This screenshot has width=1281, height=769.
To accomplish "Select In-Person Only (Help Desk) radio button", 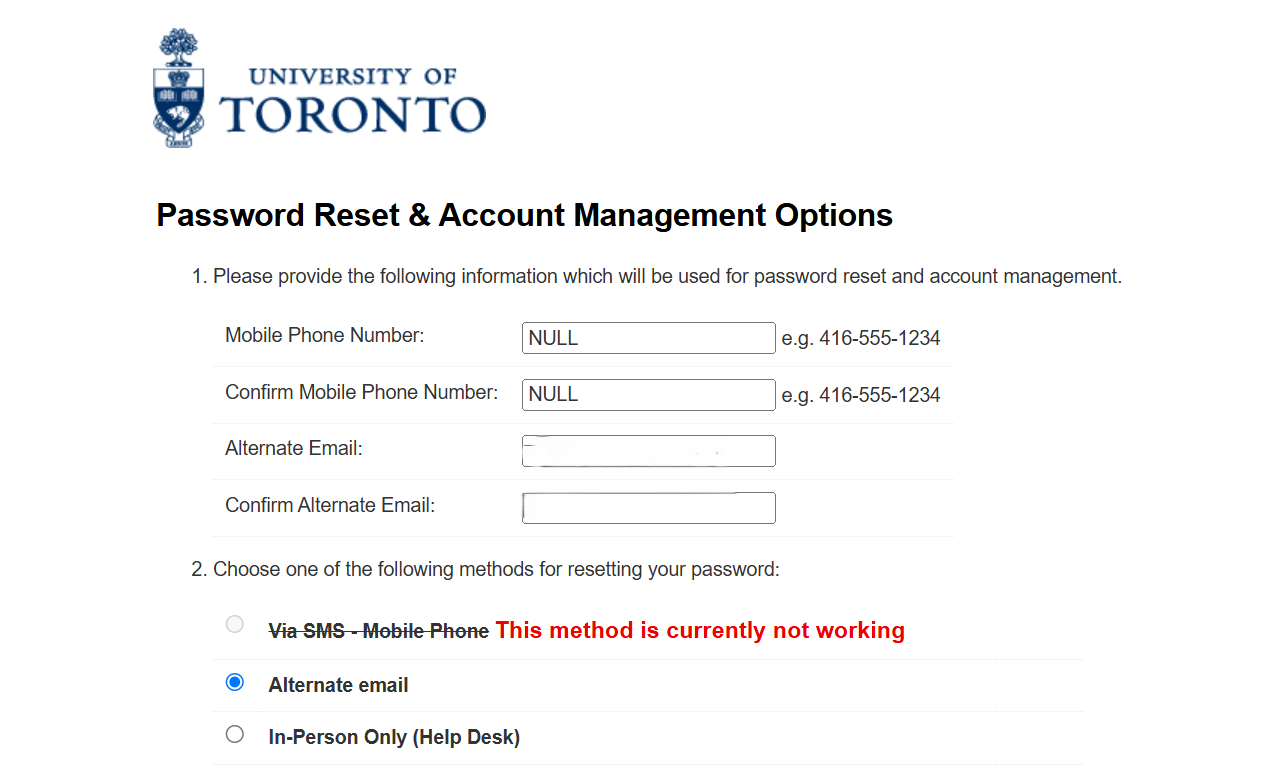I will coord(235,734).
